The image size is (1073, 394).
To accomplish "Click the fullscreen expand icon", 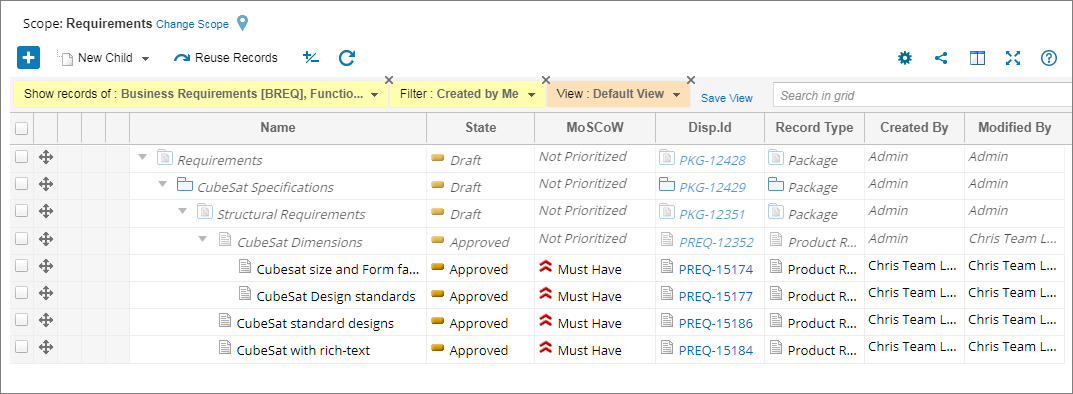I will [x=1013, y=58].
